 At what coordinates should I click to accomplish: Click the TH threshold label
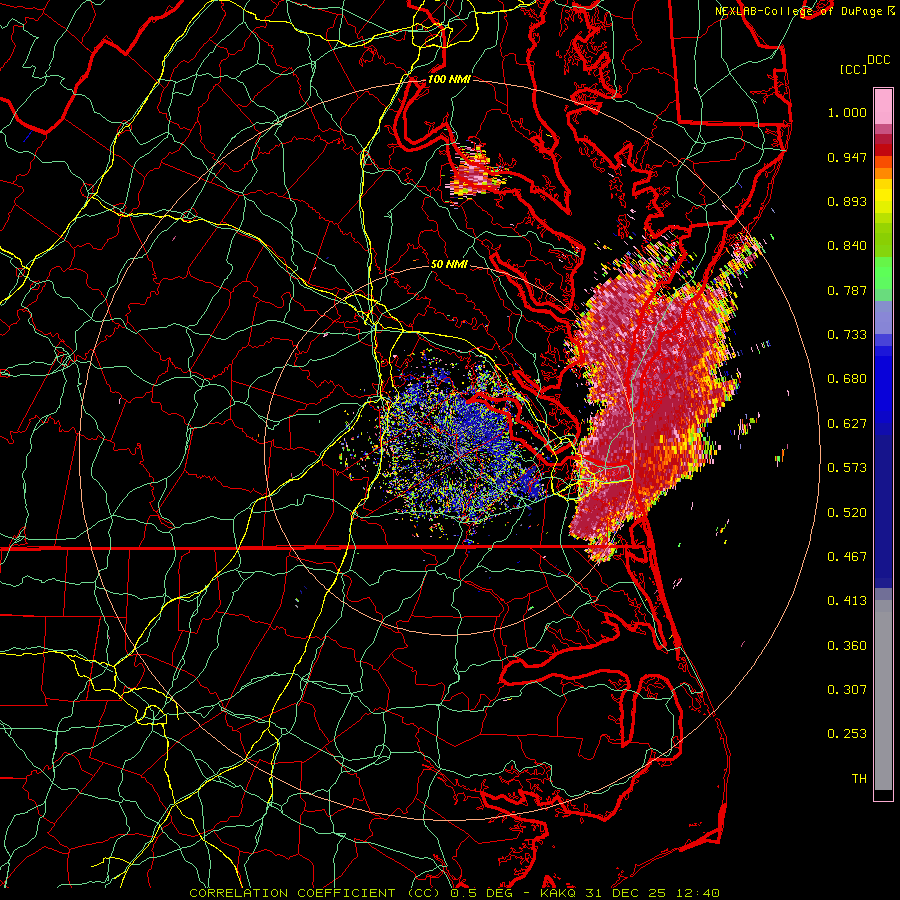(x=859, y=779)
